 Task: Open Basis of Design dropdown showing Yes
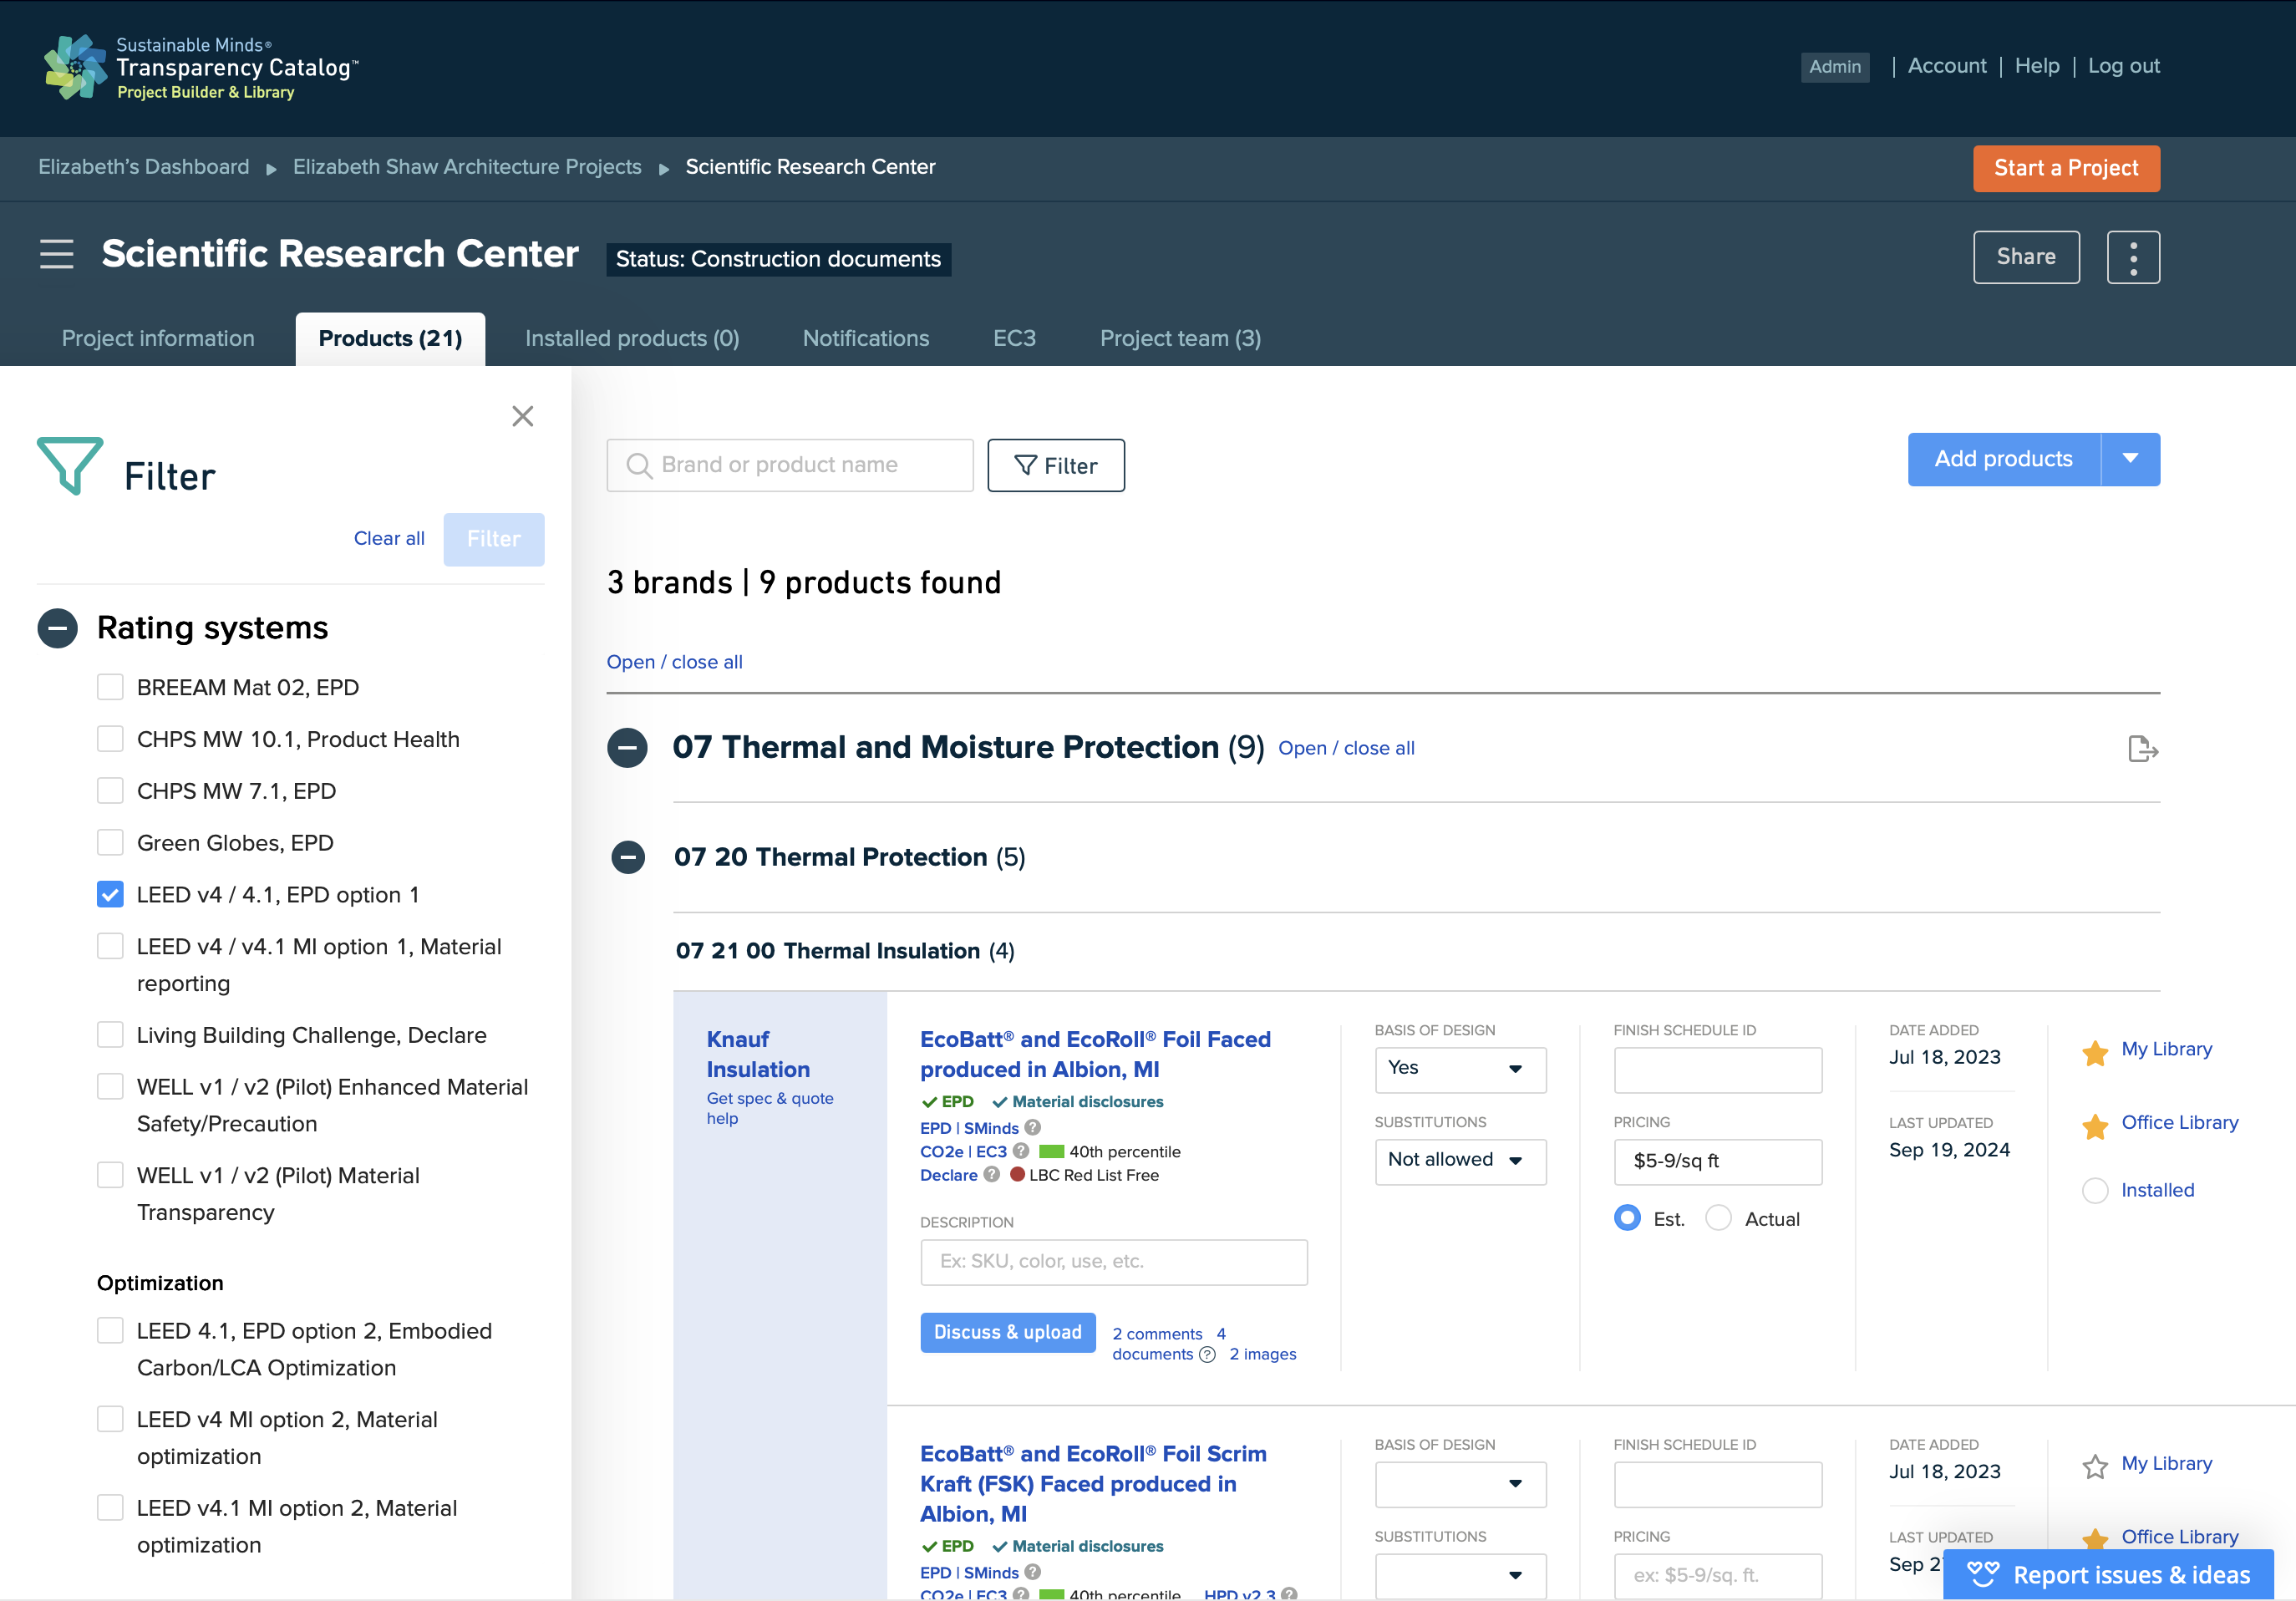pyautogui.click(x=1460, y=1069)
